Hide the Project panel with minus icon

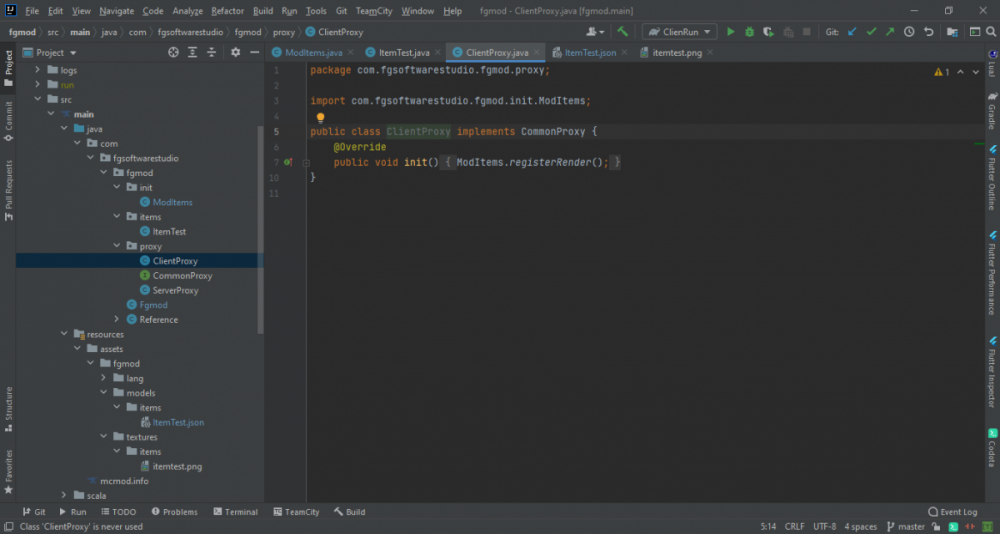point(254,52)
